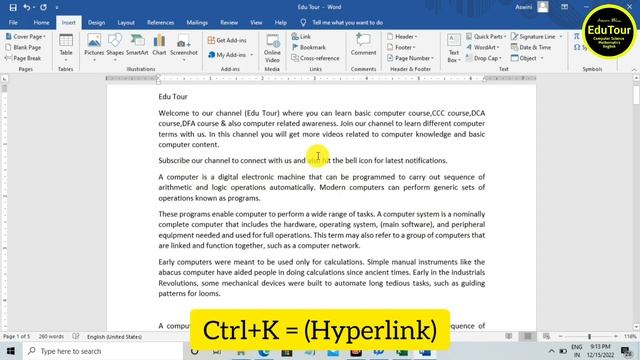Switch to the Design tab
The image size is (640, 360).
click(96, 22)
